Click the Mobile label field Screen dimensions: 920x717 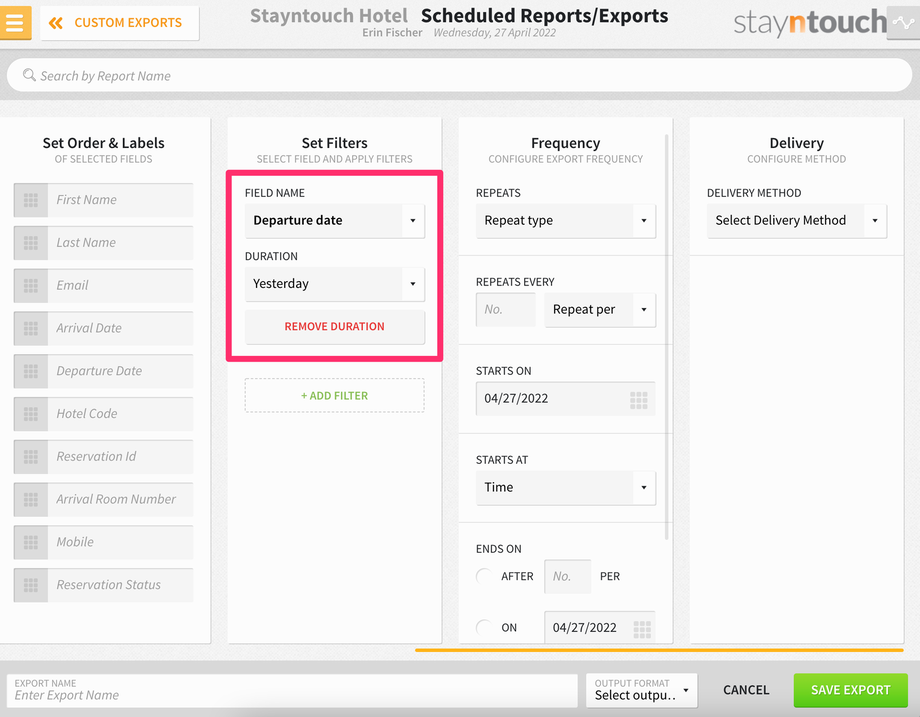[120, 543]
